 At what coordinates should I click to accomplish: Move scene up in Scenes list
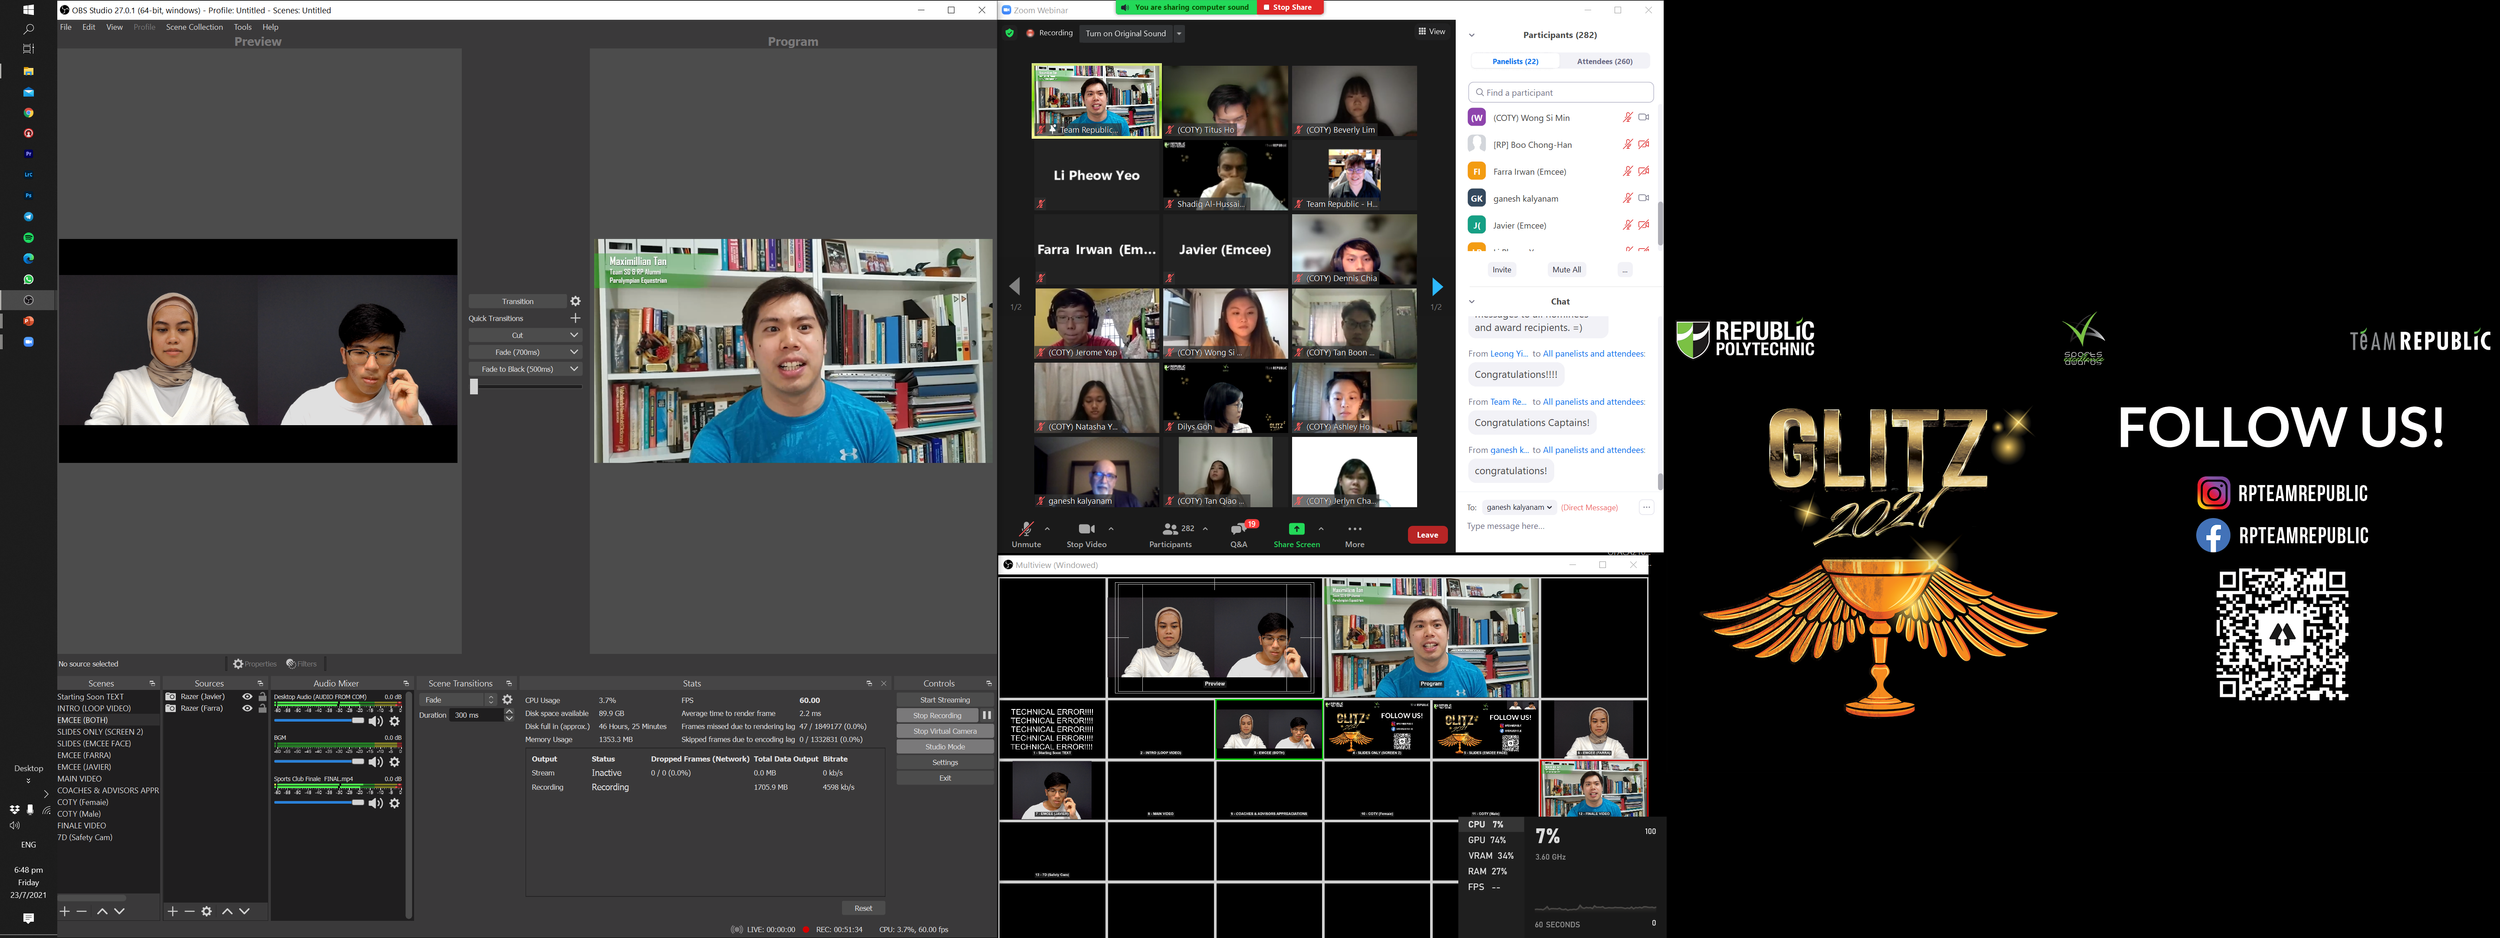(102, 911)
